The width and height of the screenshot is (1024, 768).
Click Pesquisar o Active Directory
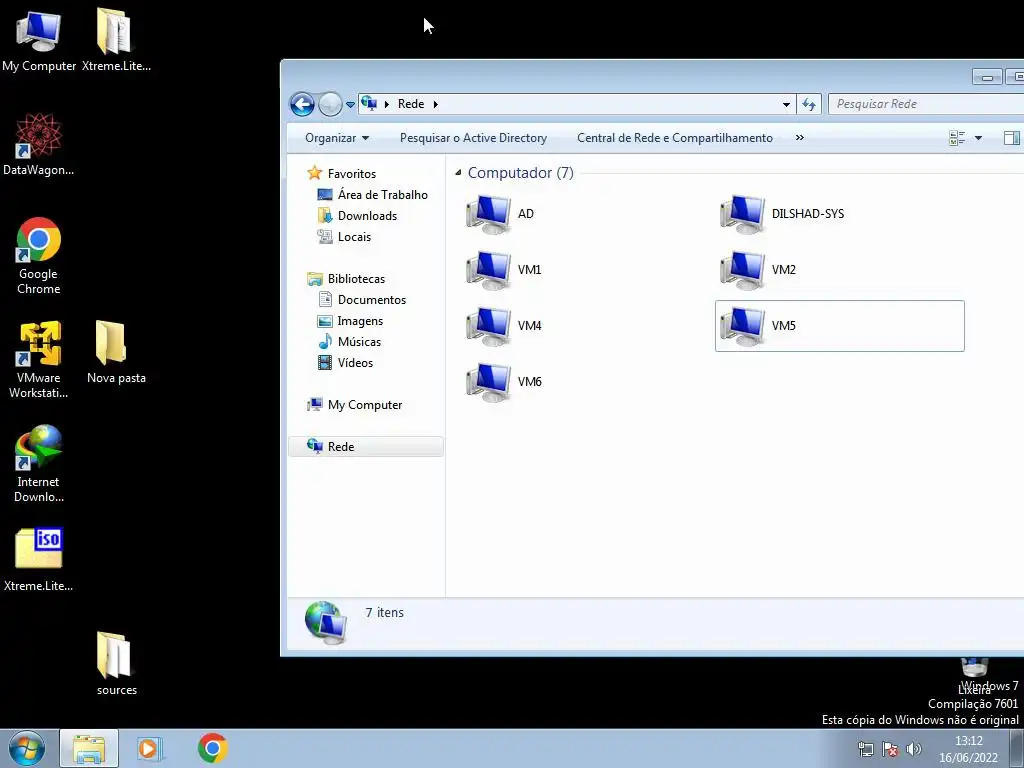473,138
